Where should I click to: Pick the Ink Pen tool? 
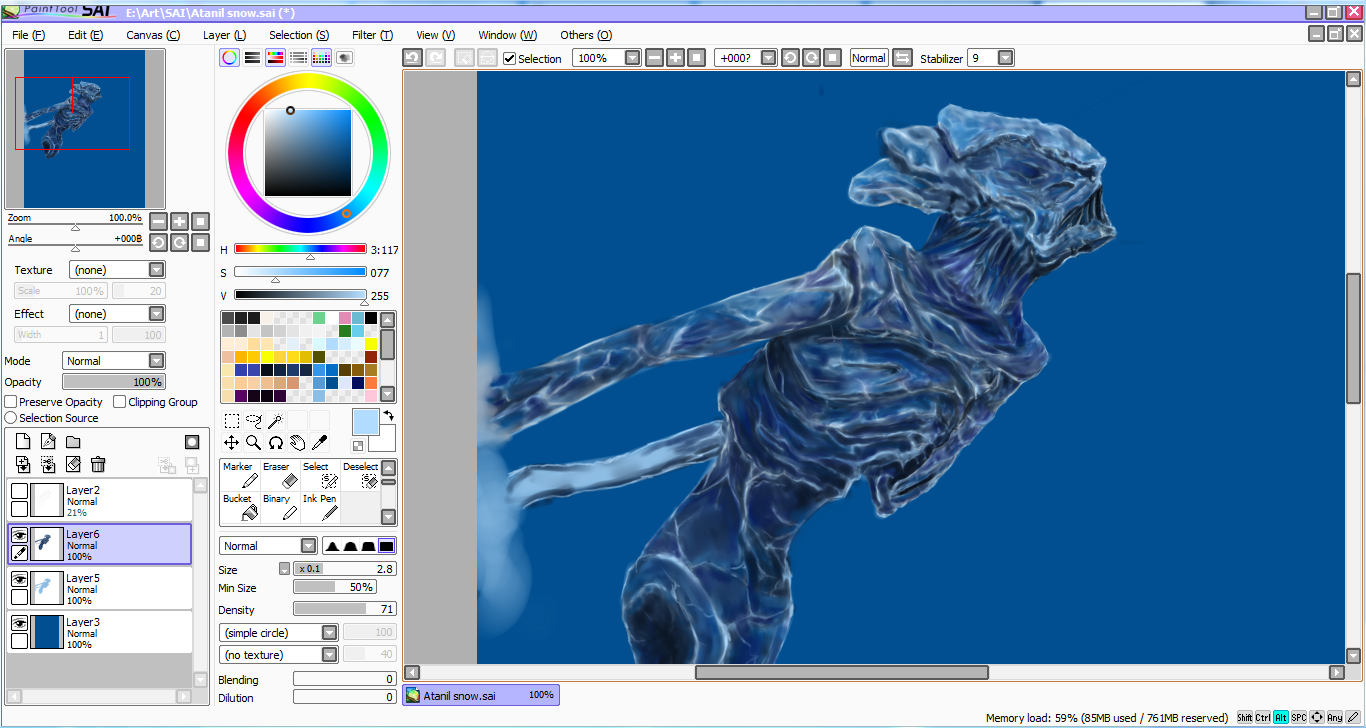pyautogui.click(x=320, y=507)
